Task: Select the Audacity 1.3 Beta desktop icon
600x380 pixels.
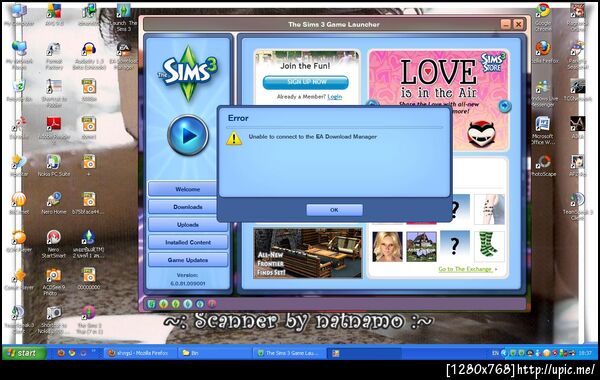Action: click(89, 55)
